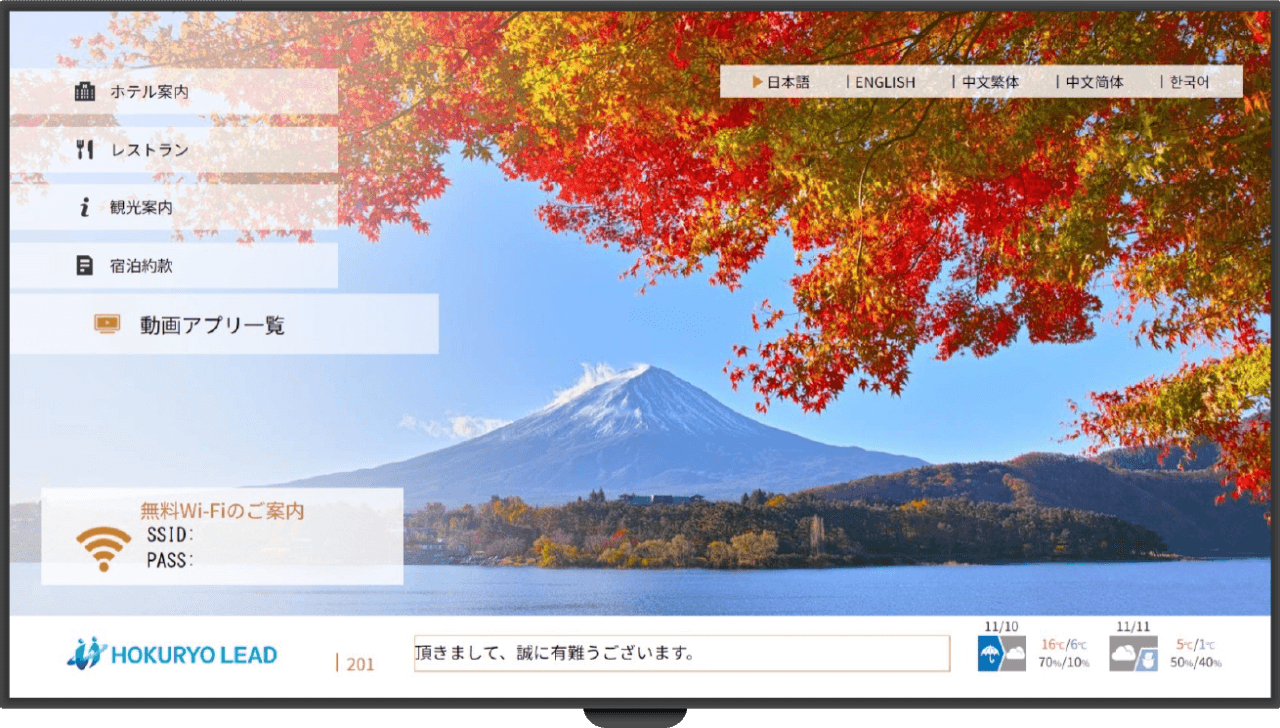Click the sightseeing info 'i' icon
Screen dimensions: 1280x728
85,208
